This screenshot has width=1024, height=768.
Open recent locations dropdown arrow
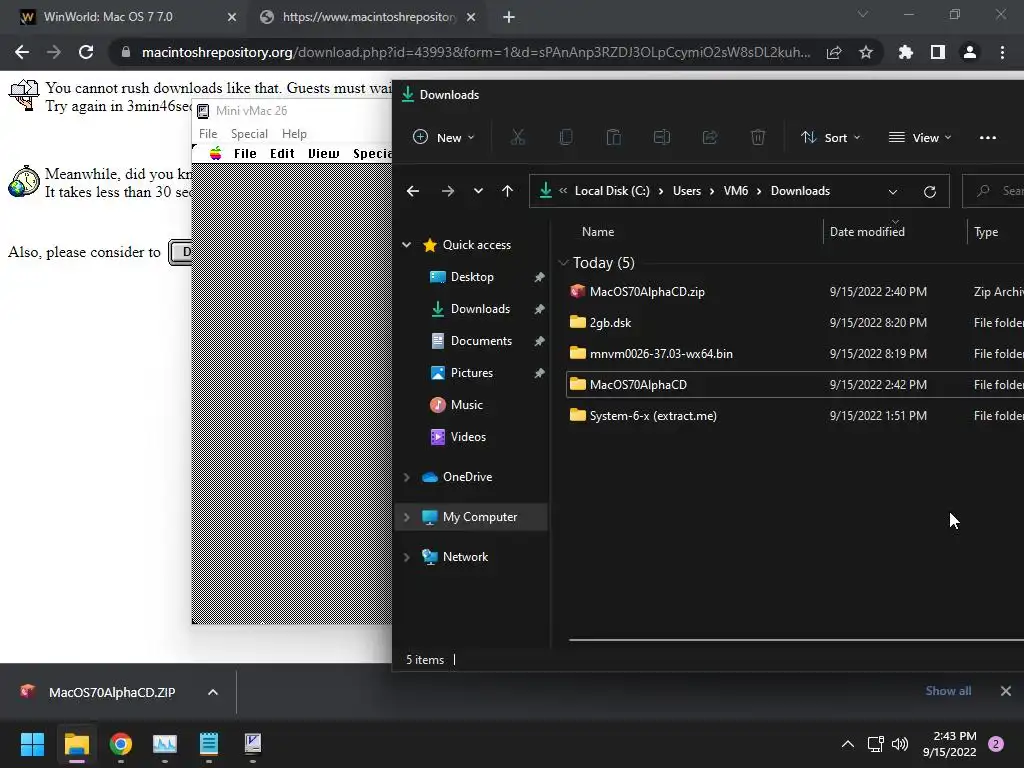(x=478, y=191)
